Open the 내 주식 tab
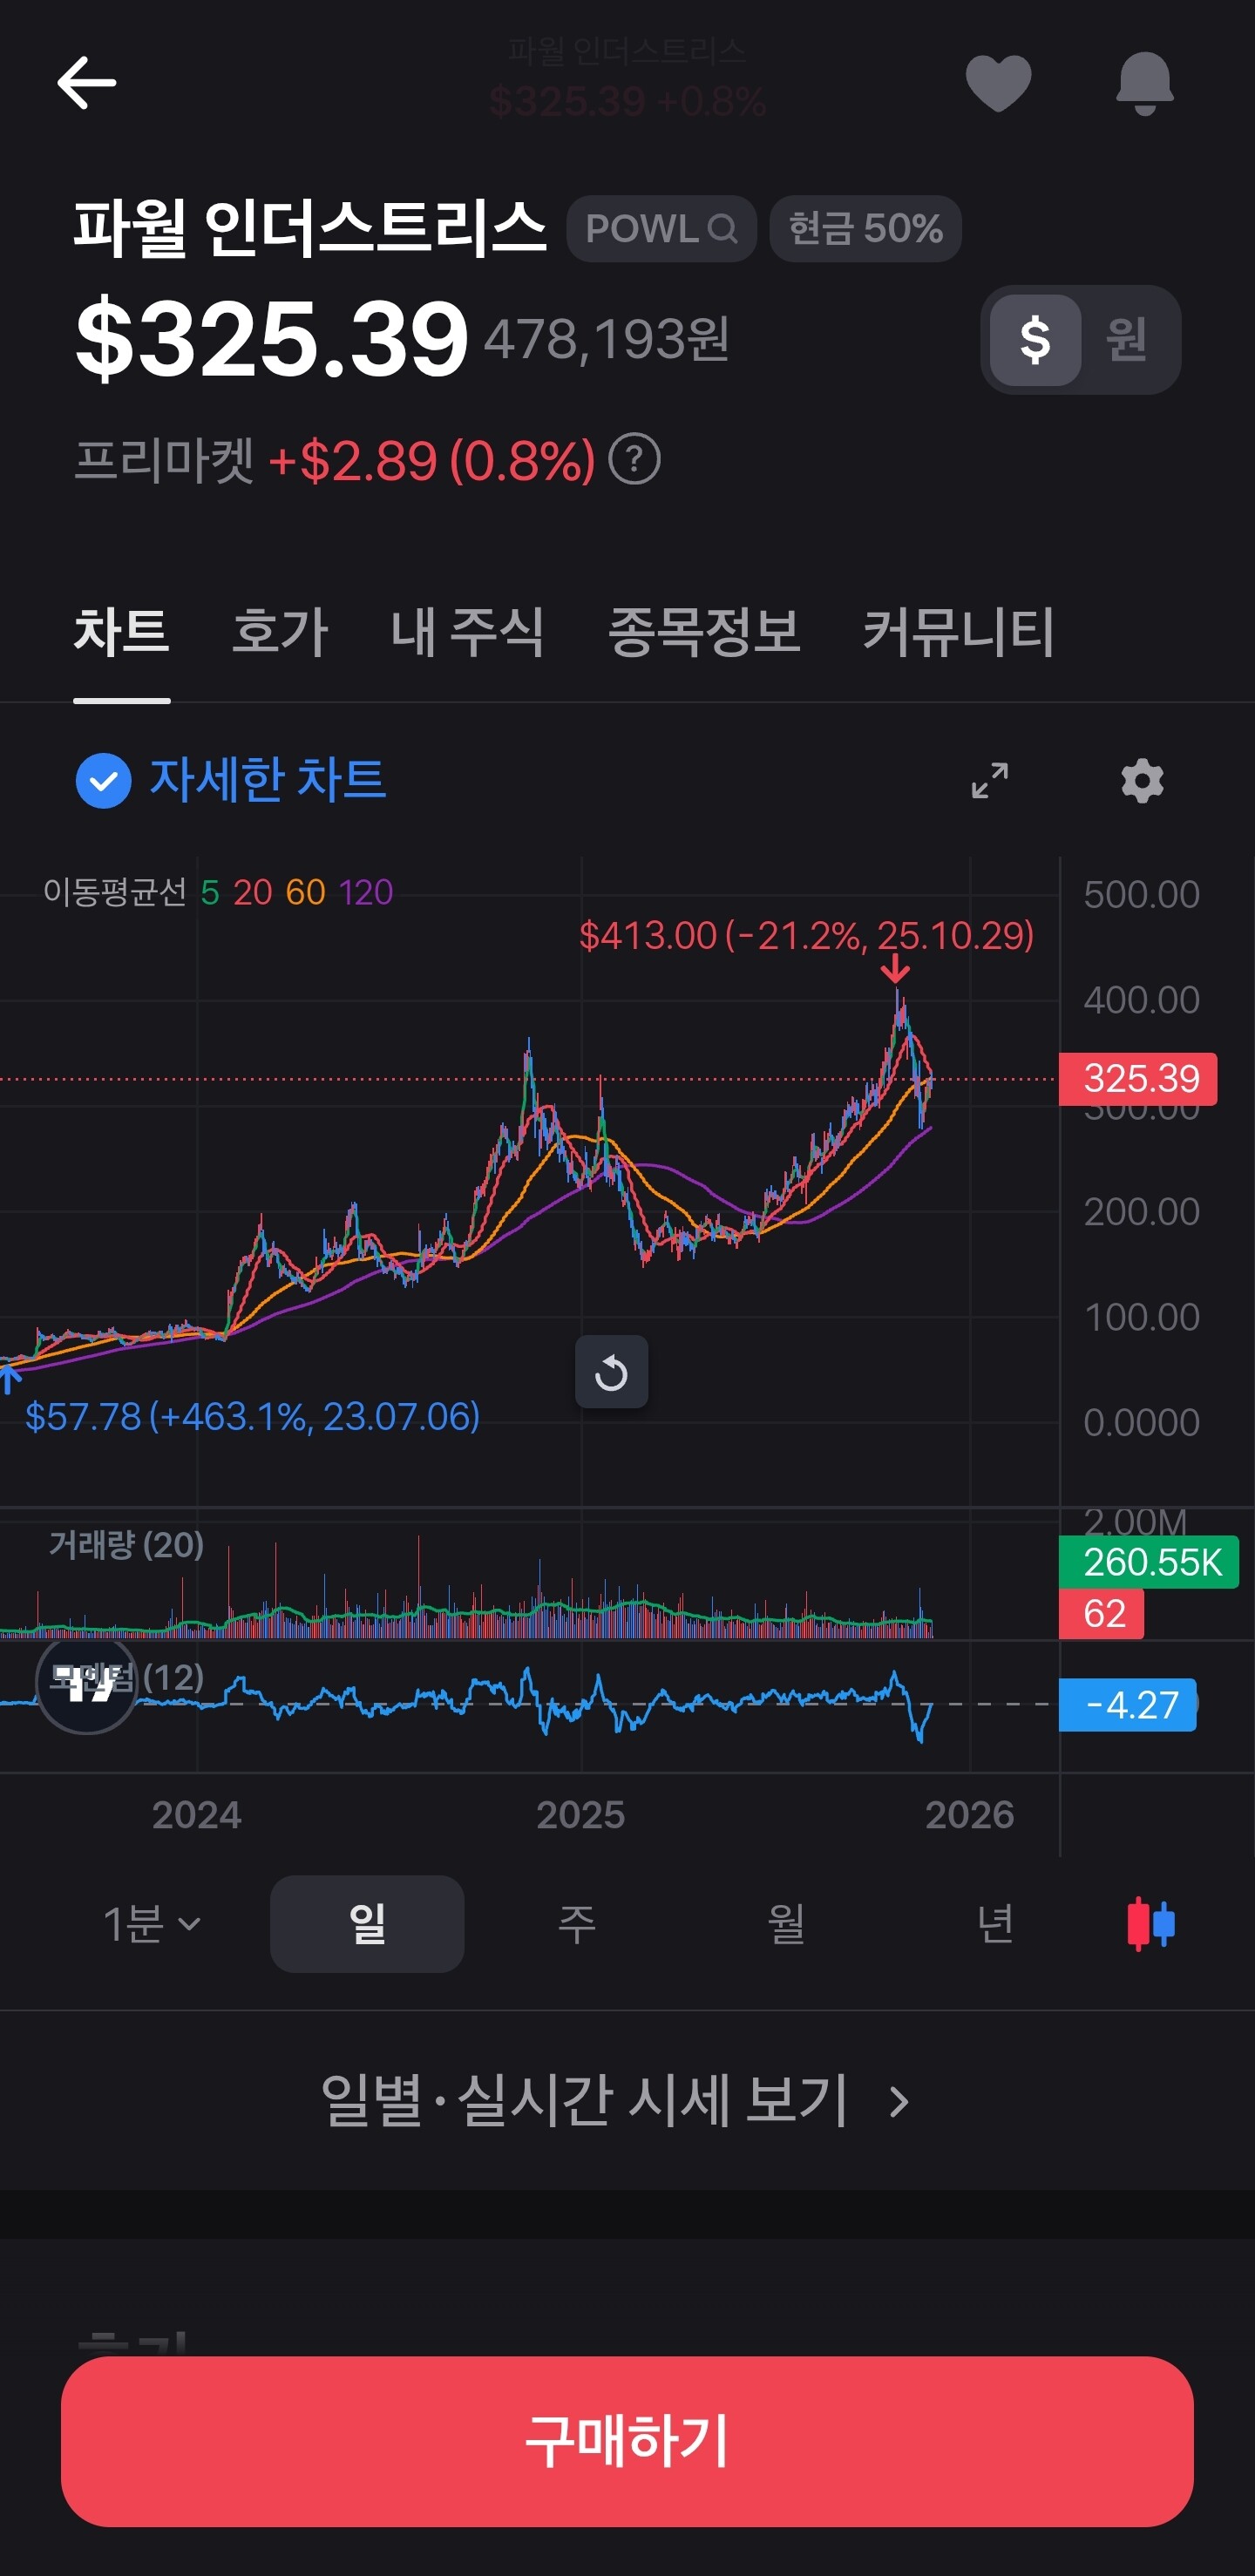This screenshot has height=2576, width=1255. pos(467,632)
